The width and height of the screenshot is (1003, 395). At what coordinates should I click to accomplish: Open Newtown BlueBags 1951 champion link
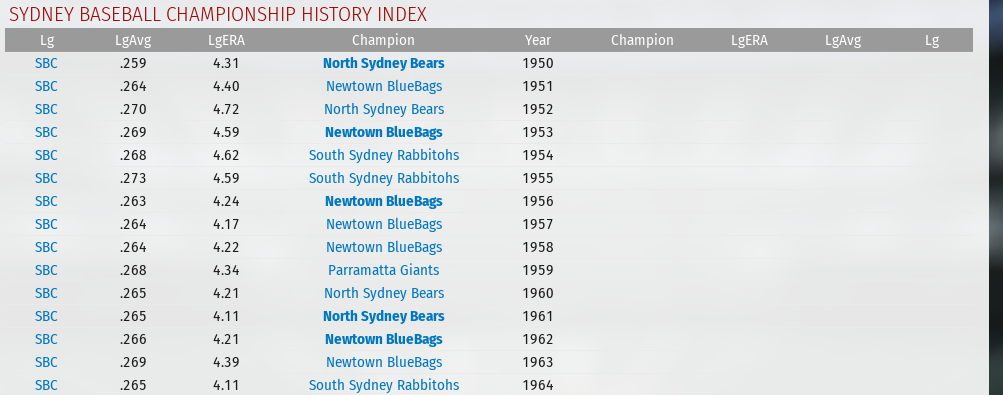pyautogui.click(x=384, y=86)
